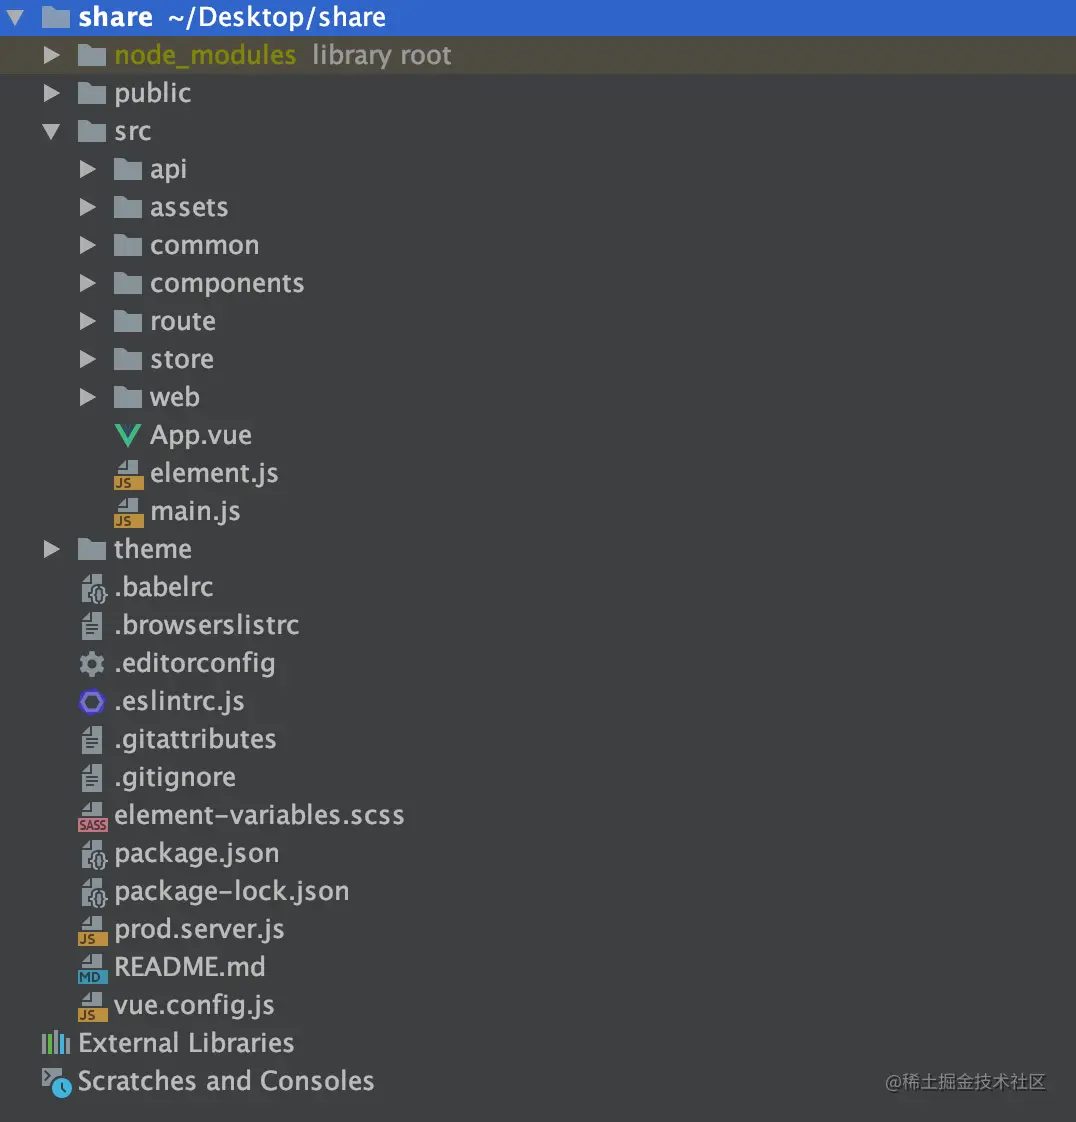
Task: Click the node_modules folder icon
Action: (x=92, y=55)
